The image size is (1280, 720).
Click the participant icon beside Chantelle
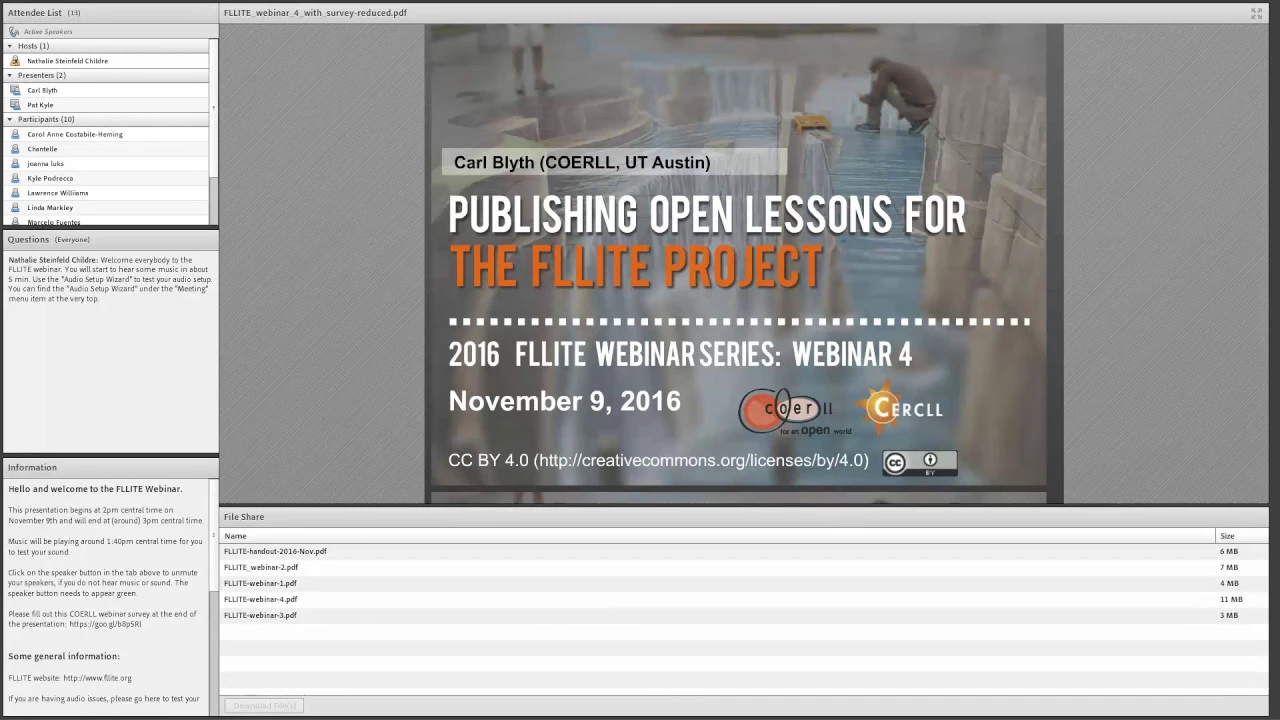[15, 149]
